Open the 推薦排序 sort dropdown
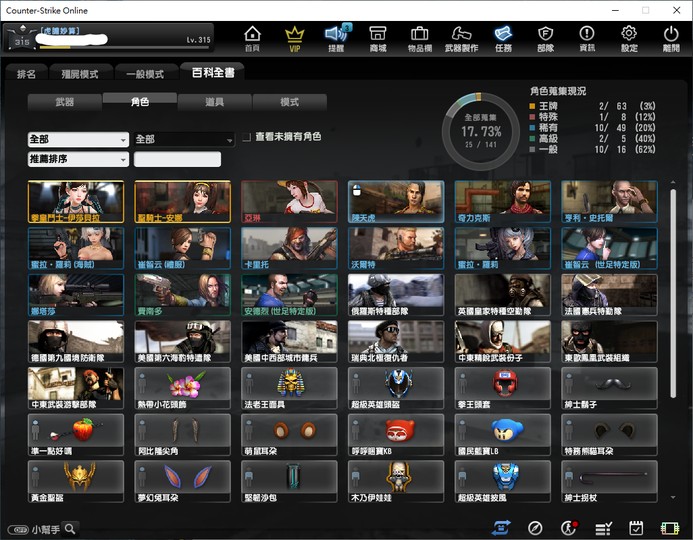This screenshot has width=693, height=540. [78, 159]
